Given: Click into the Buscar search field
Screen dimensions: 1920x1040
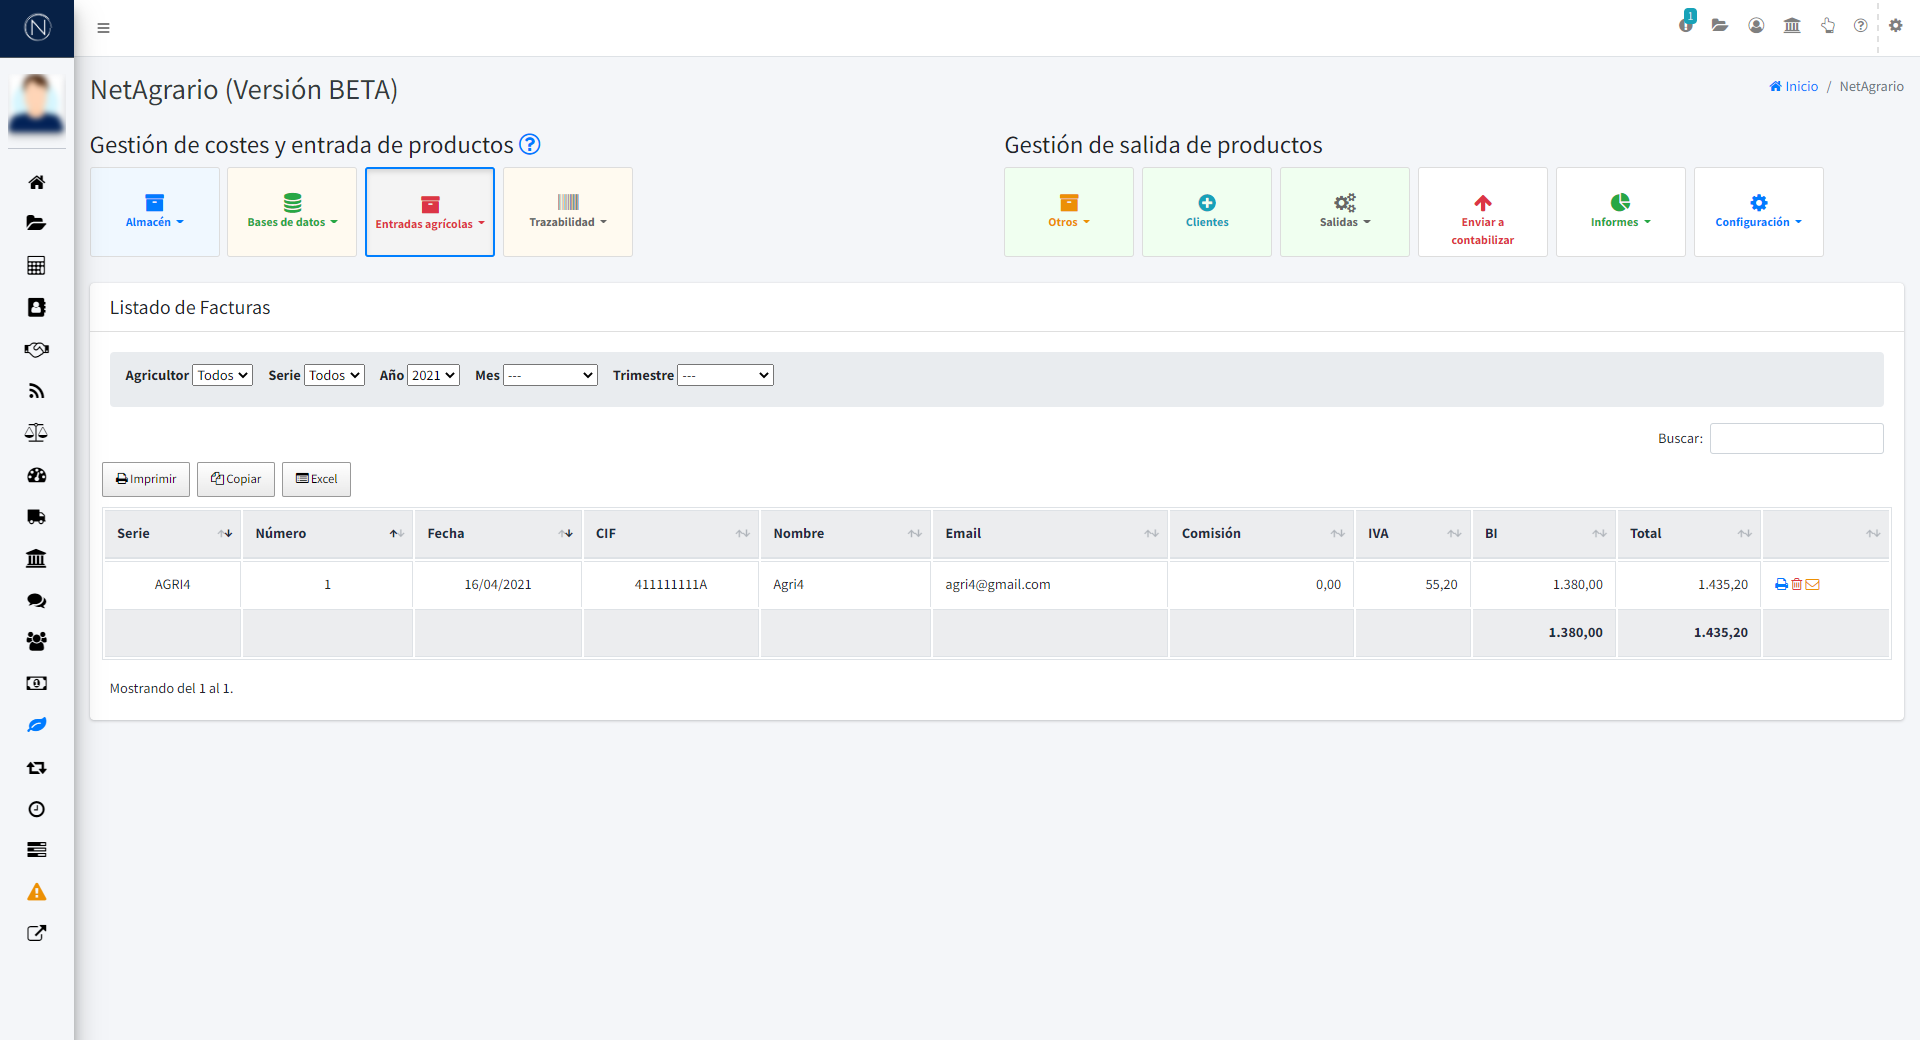Looking at the screenshot, I should 1796,439.
